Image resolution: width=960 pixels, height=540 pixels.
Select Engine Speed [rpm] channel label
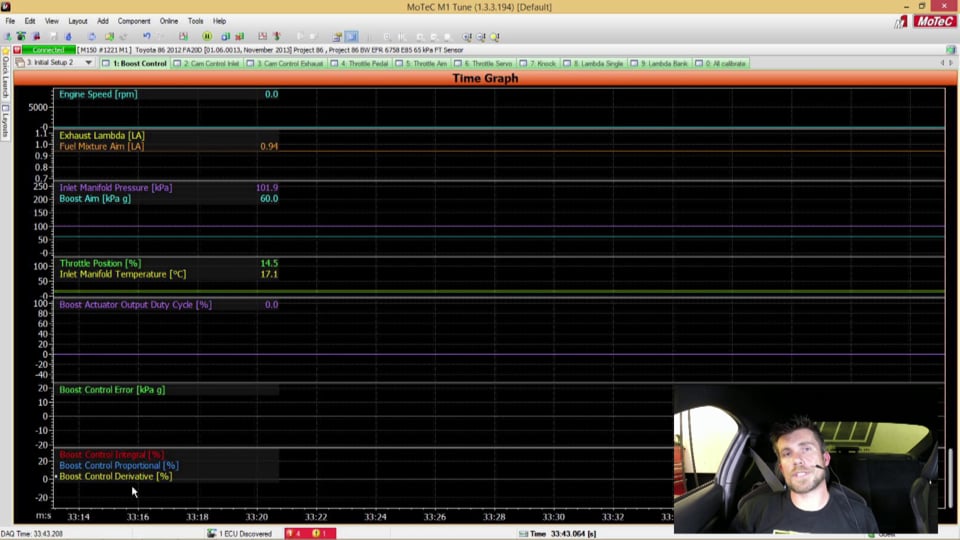(98, 94)
